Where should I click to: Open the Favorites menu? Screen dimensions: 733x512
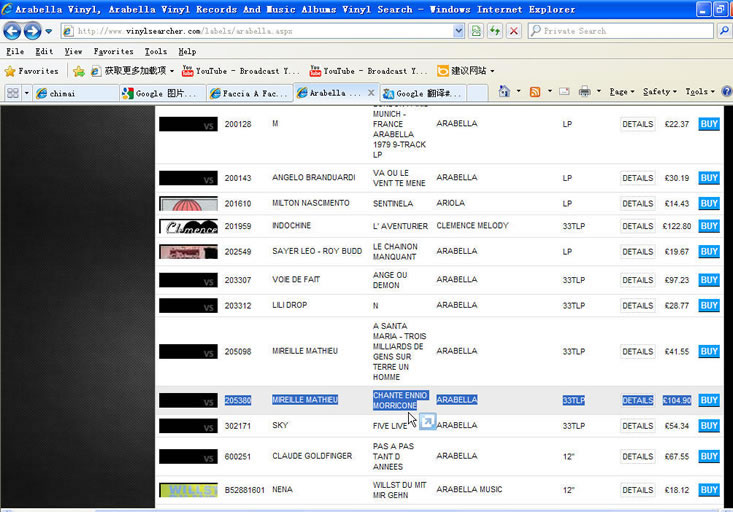pos(113,51)
